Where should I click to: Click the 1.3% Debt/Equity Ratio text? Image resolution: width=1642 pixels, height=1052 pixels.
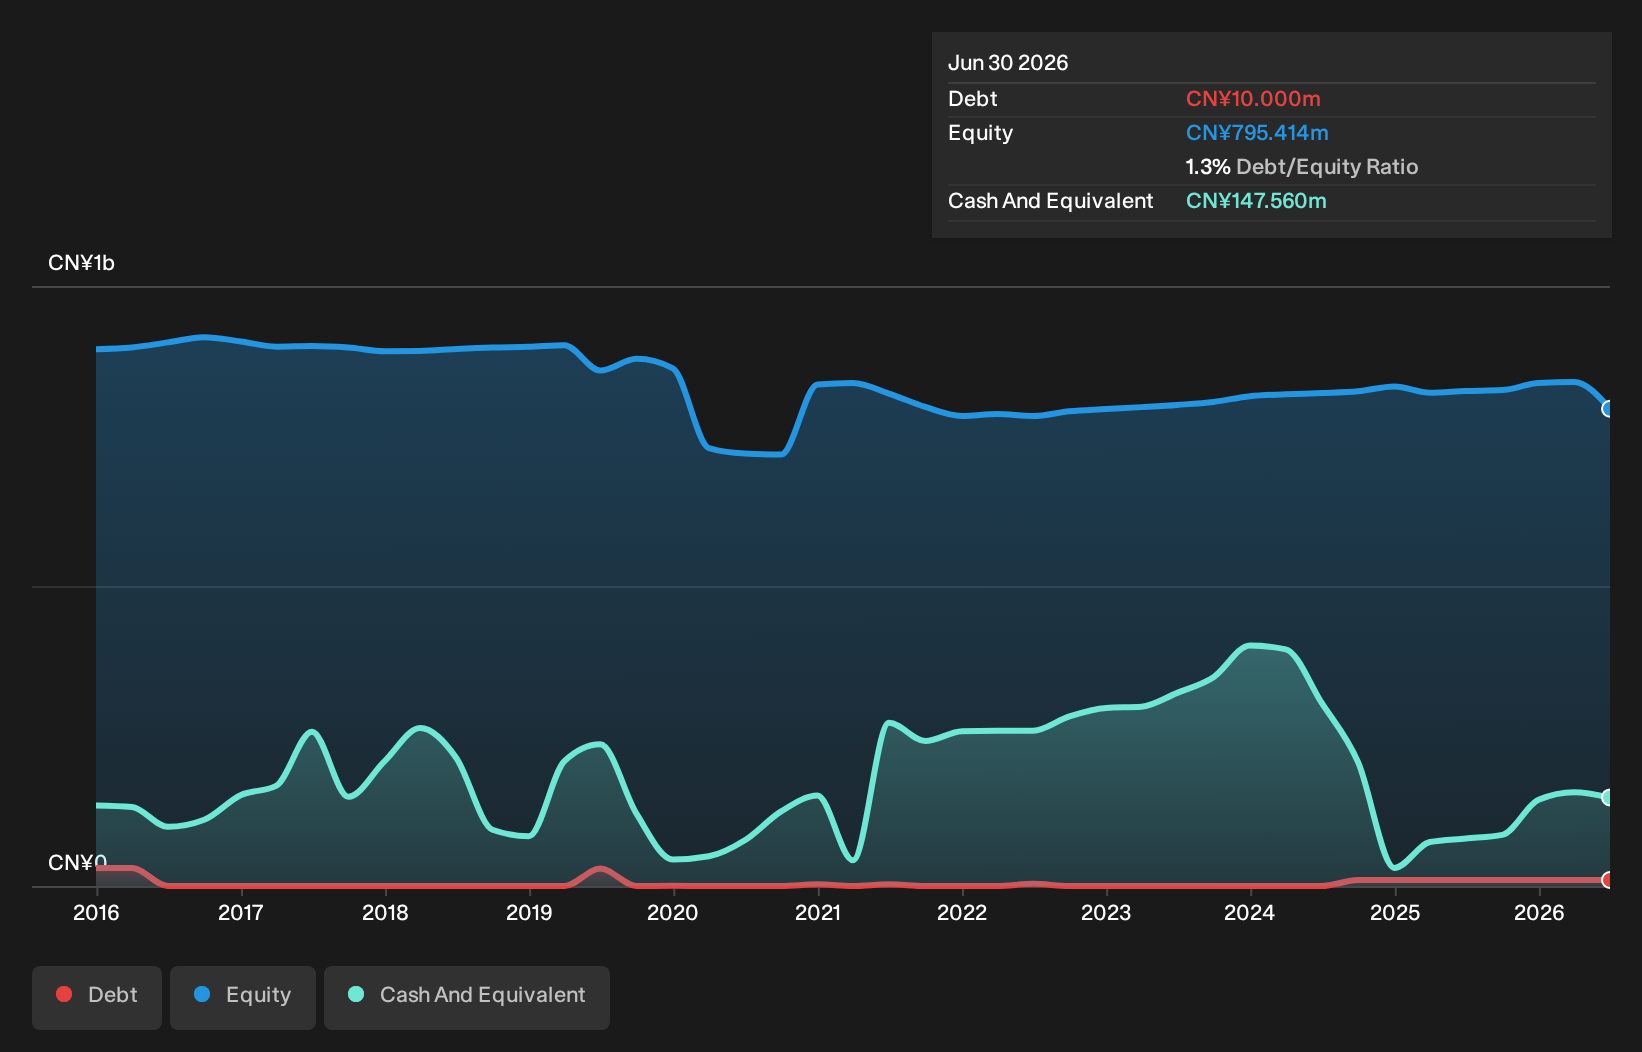tap(1302, 167)
